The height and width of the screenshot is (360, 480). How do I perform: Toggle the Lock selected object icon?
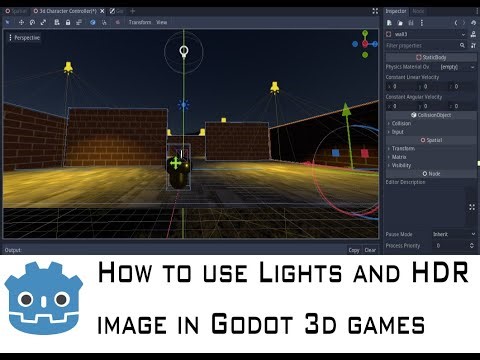click(x=68, y=22)
